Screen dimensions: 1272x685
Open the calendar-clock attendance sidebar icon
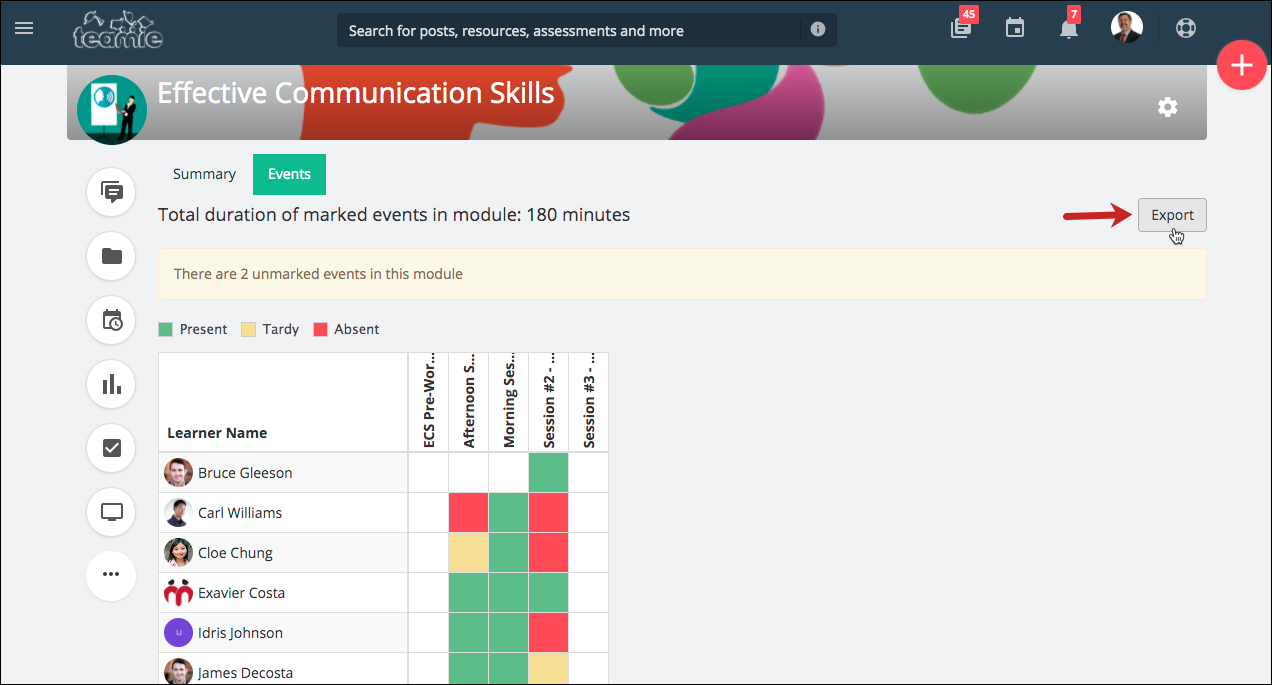pyautogui.click(x=112, y=320)
